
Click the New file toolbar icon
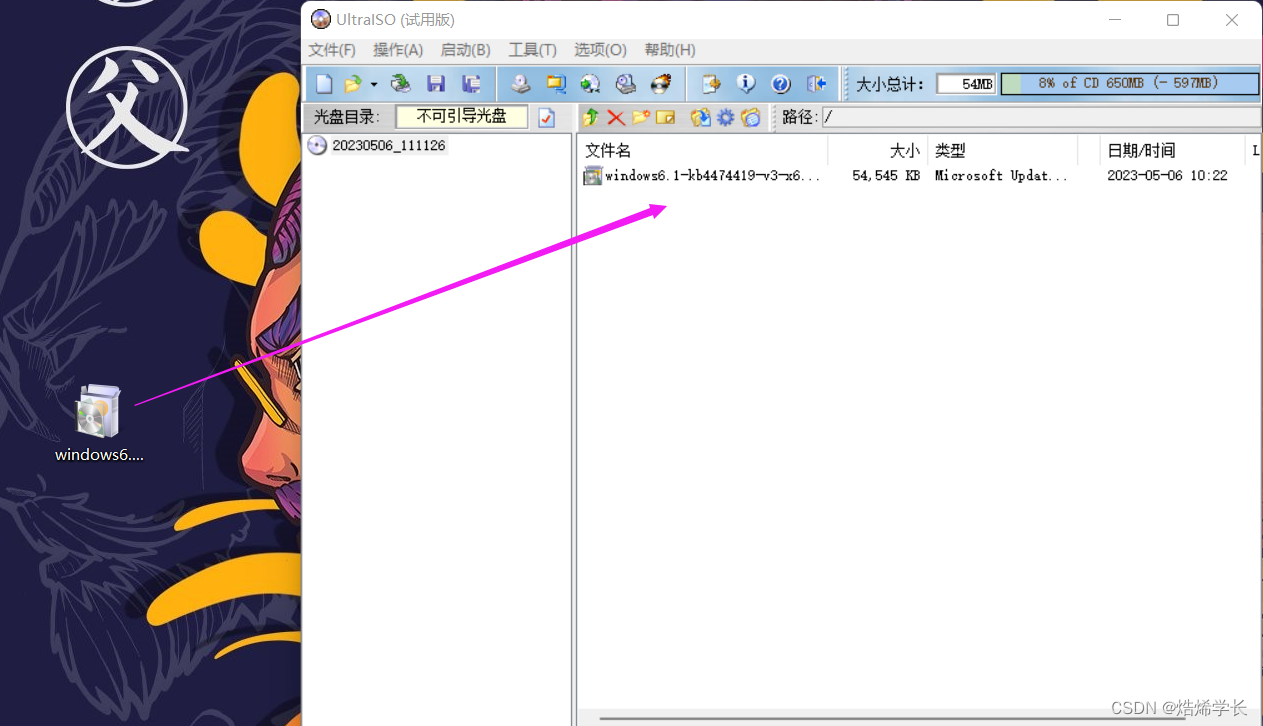tap(323, 84)
